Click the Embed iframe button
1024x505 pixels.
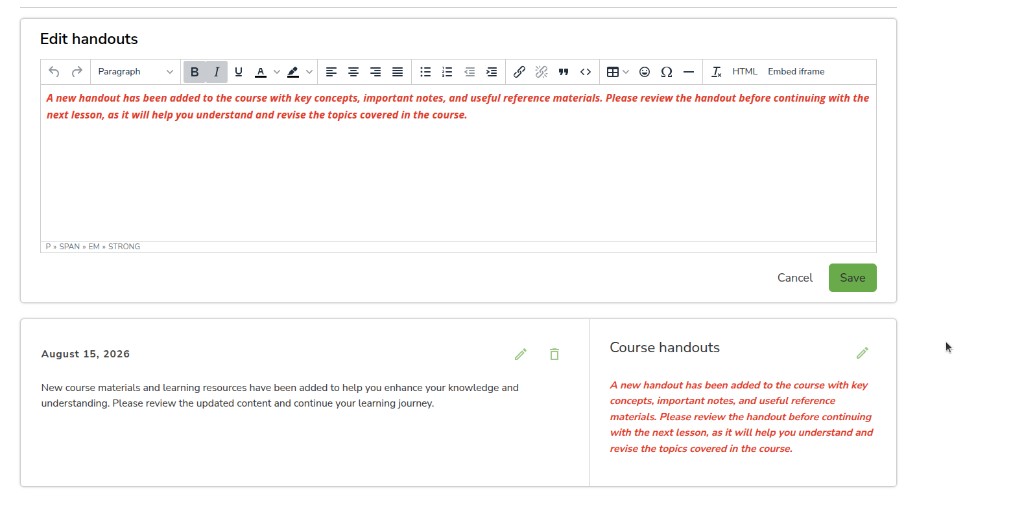[x=796, y=72]
